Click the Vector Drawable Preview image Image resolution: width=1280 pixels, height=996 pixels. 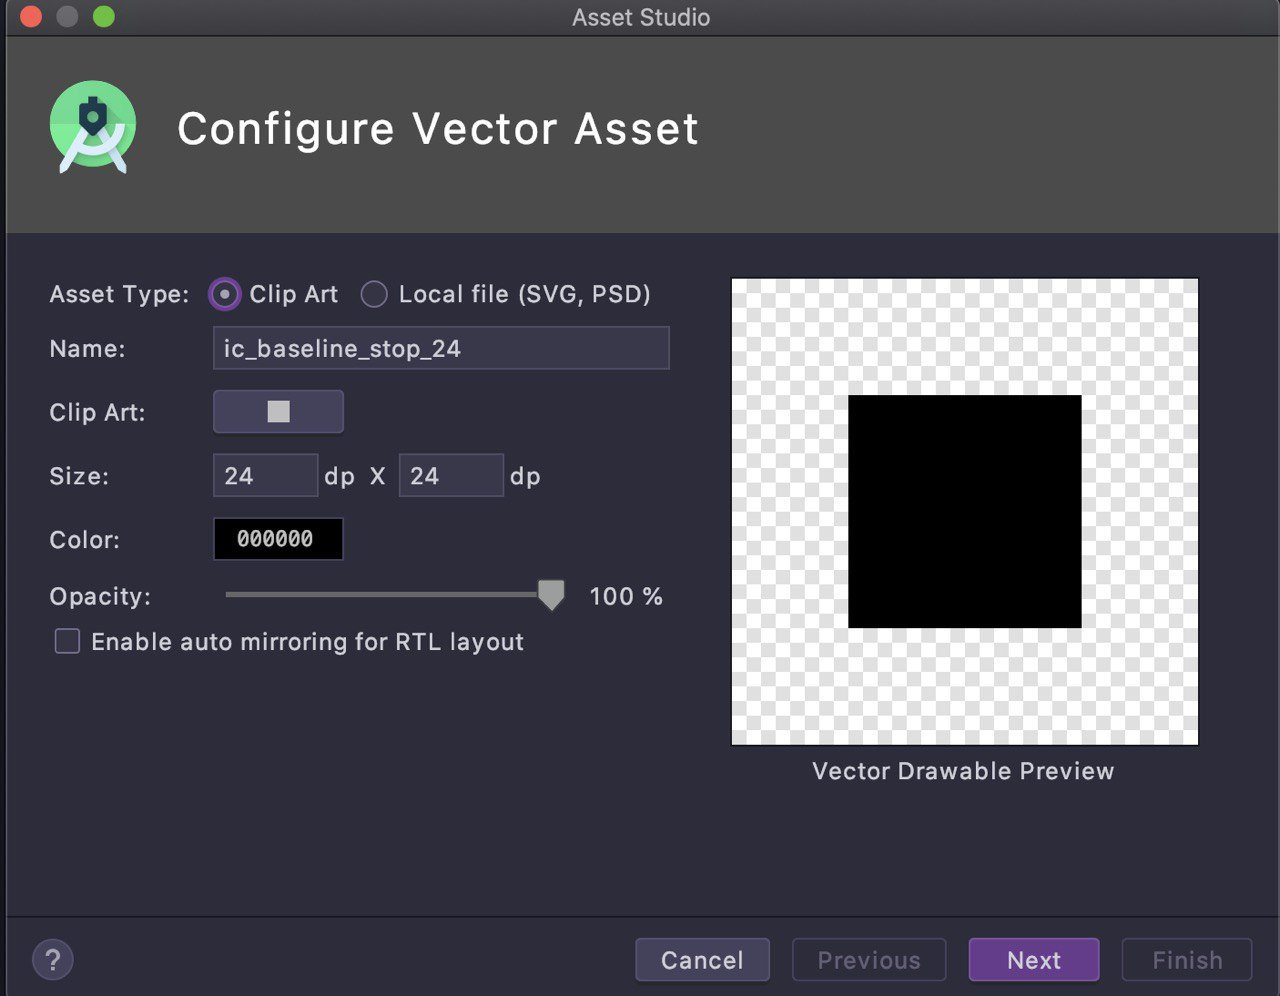tap(965, 512)
